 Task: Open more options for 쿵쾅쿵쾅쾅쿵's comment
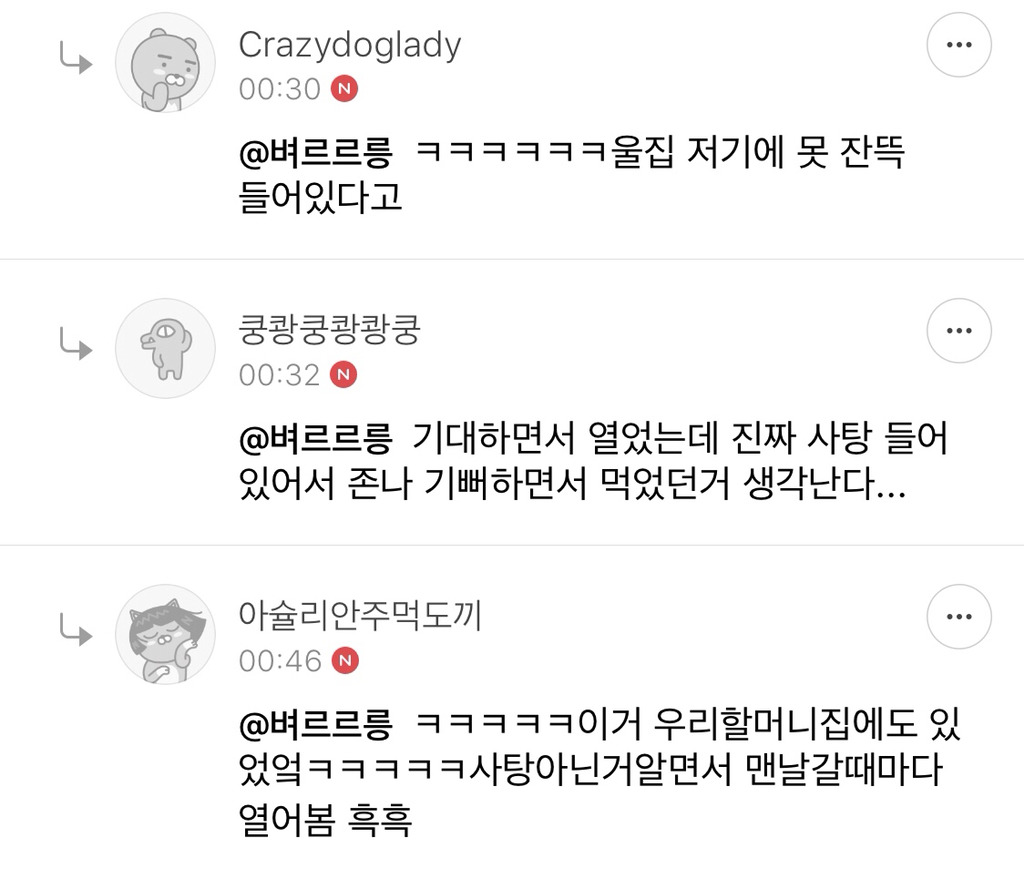pos(959,331)
